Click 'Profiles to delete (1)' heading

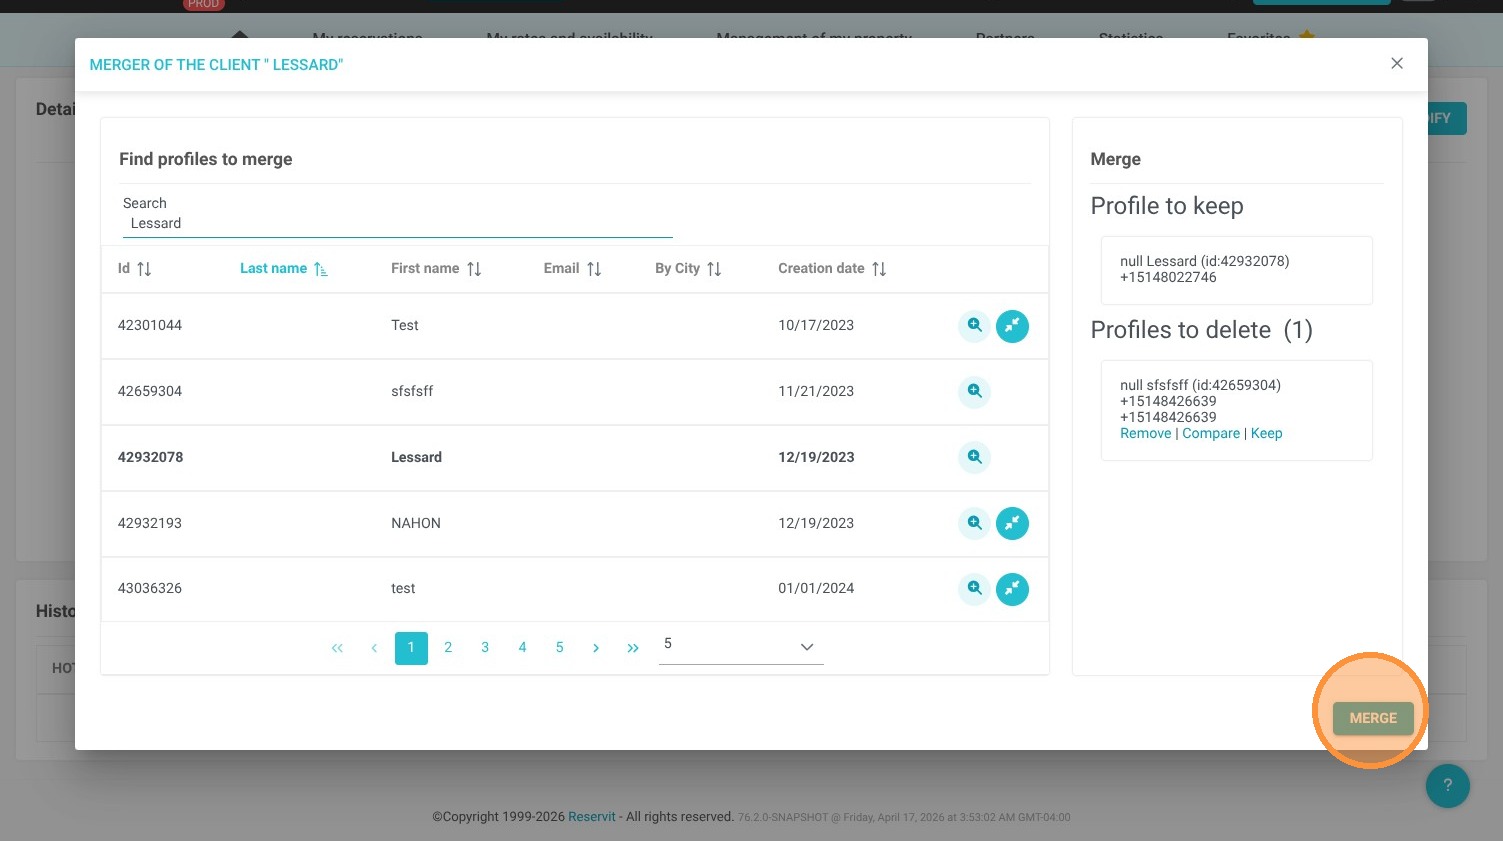1201,330
